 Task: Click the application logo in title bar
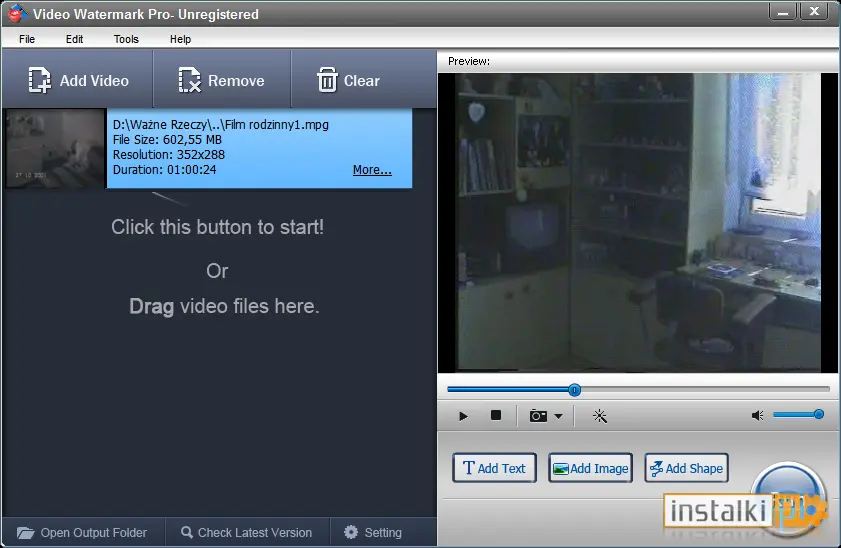pyautogui.click(x=17, y=13)
